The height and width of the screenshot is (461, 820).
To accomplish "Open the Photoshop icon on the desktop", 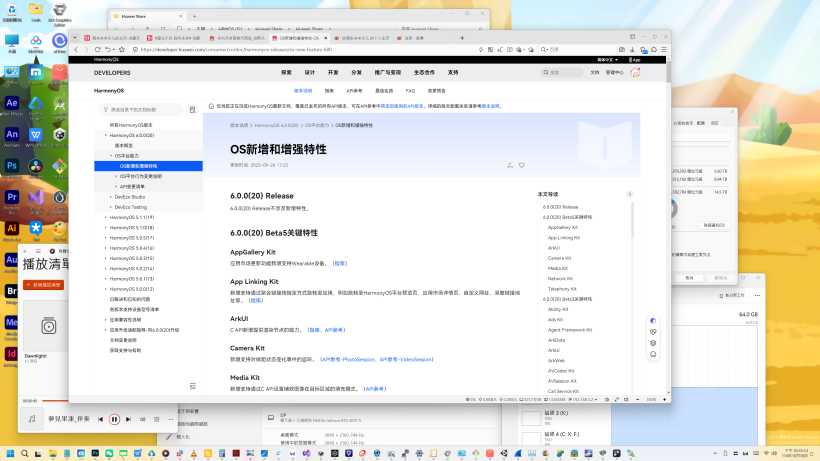I will 12,167.
